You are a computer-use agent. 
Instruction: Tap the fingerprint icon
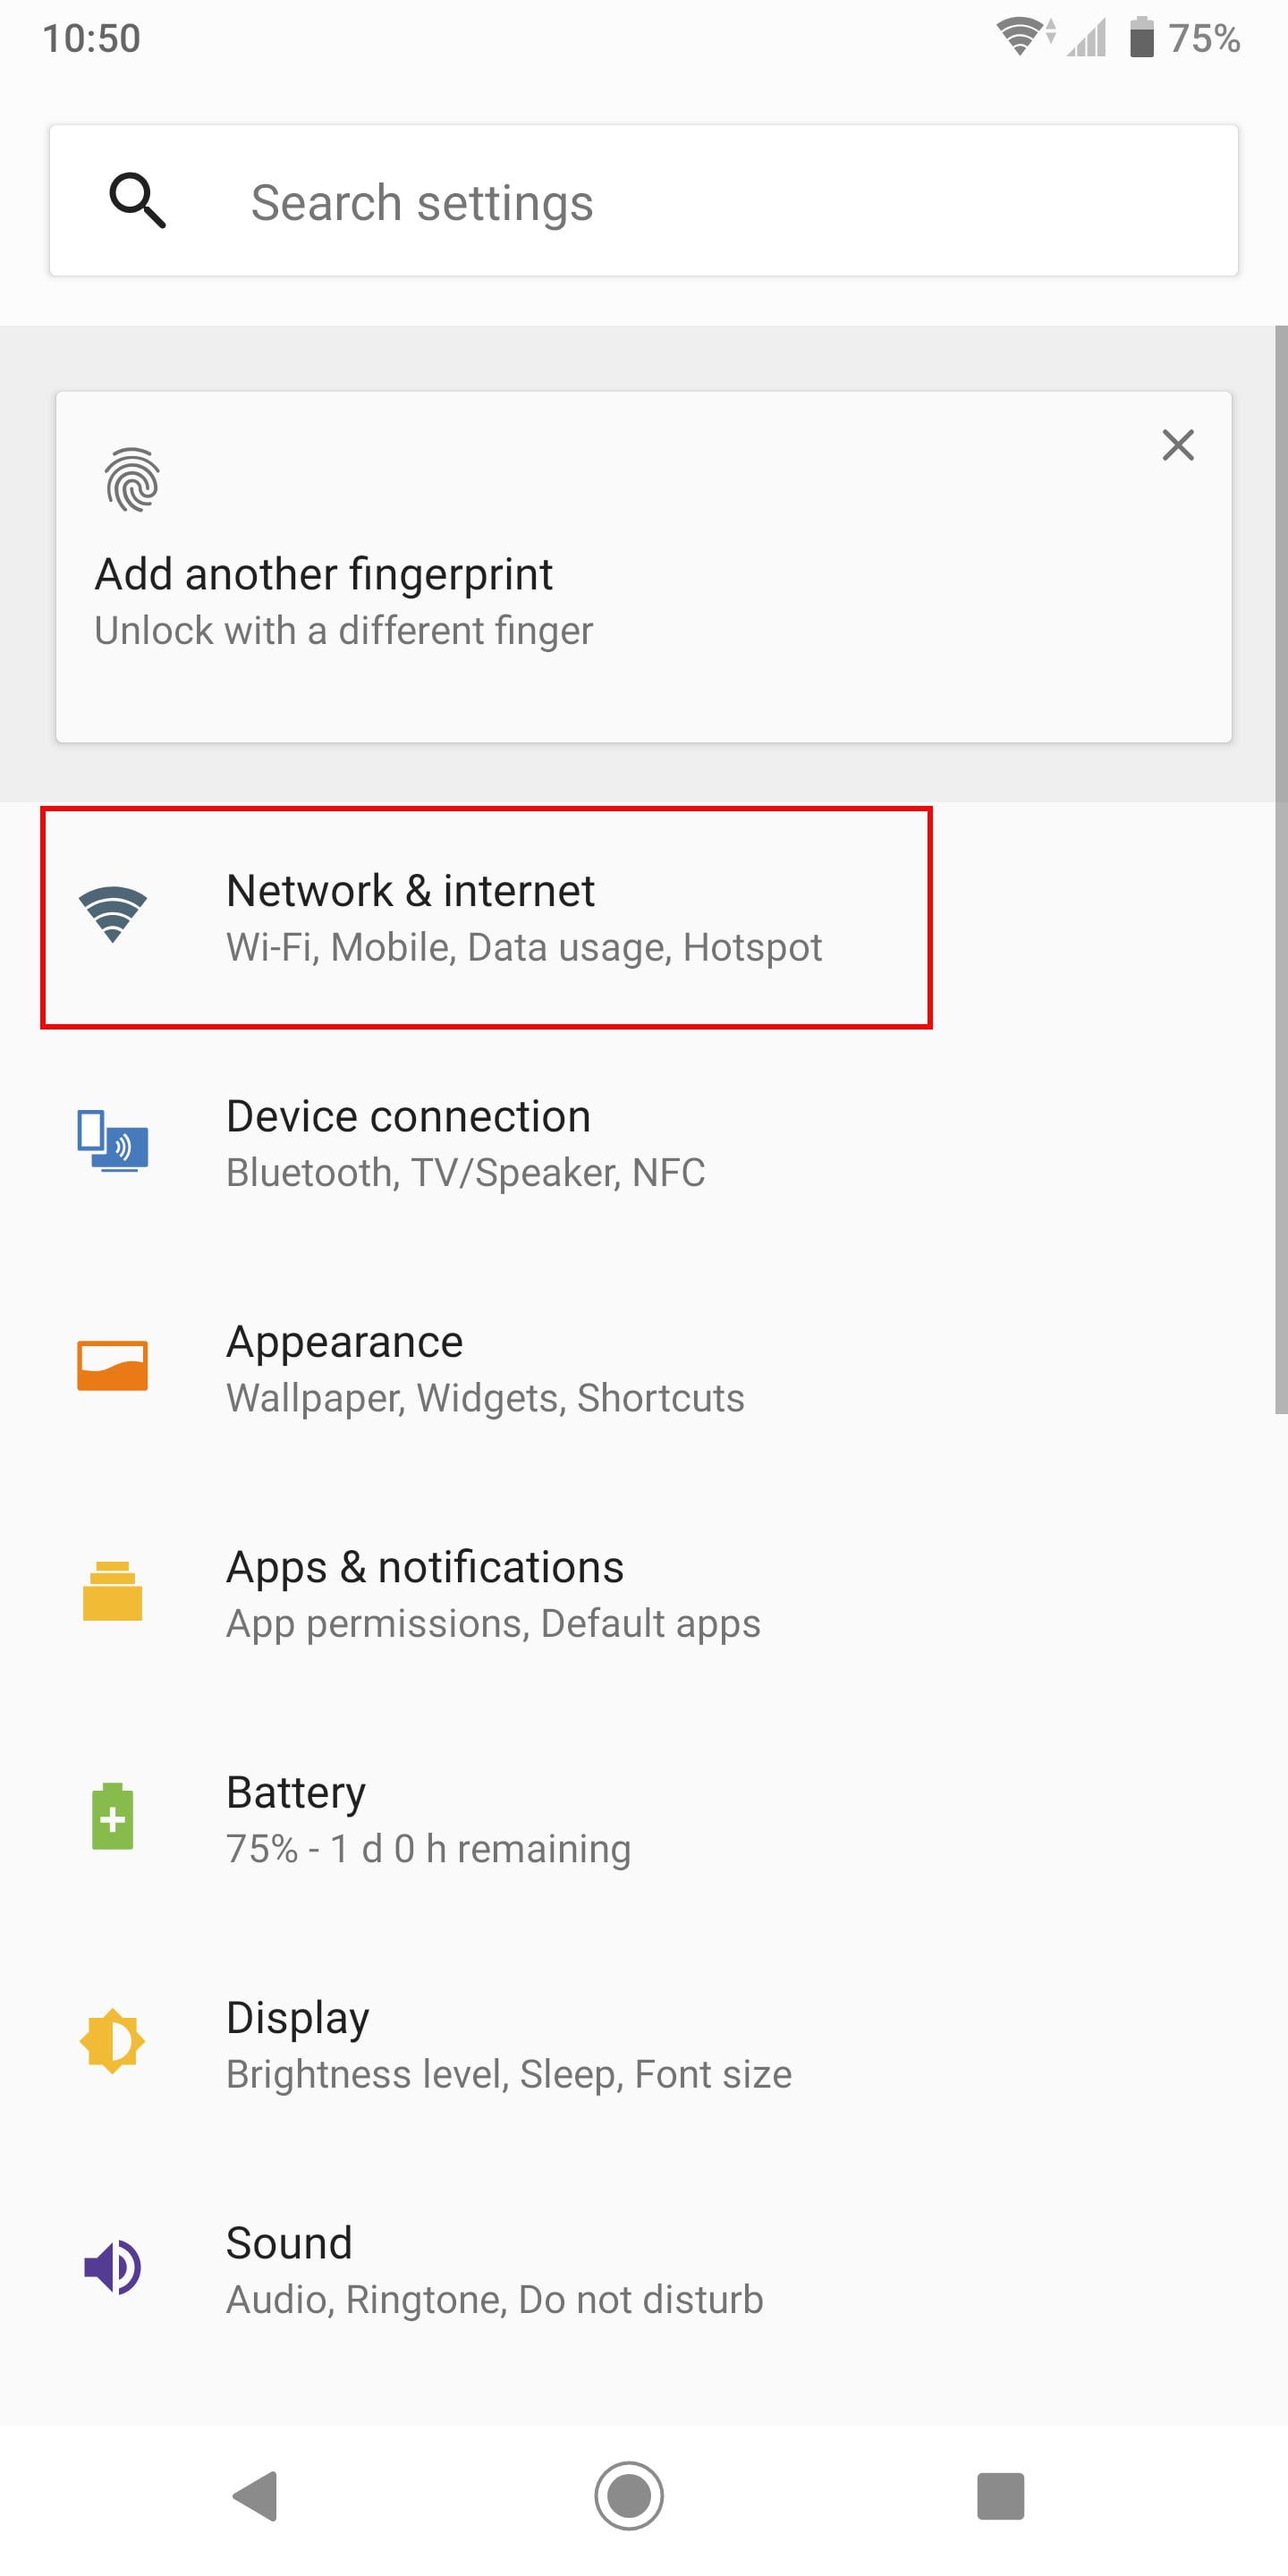[x=132, y=479]
